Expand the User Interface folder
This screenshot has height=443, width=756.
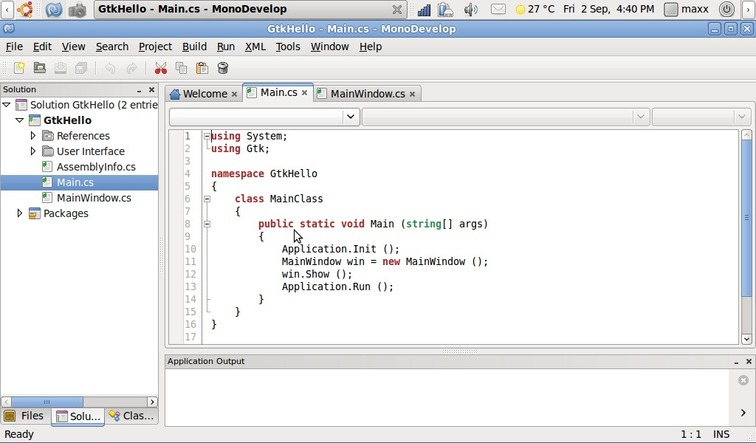click(33, 151)
